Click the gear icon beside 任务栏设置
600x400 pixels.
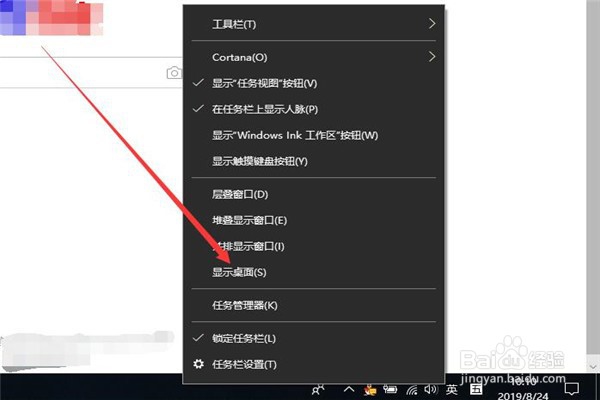pos(198,364)
